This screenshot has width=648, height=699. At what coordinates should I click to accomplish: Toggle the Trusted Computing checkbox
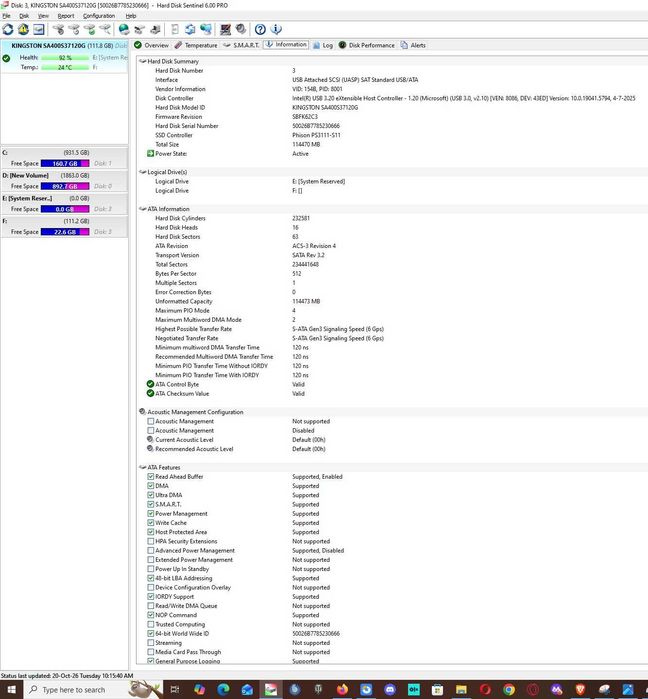[151, 624]
